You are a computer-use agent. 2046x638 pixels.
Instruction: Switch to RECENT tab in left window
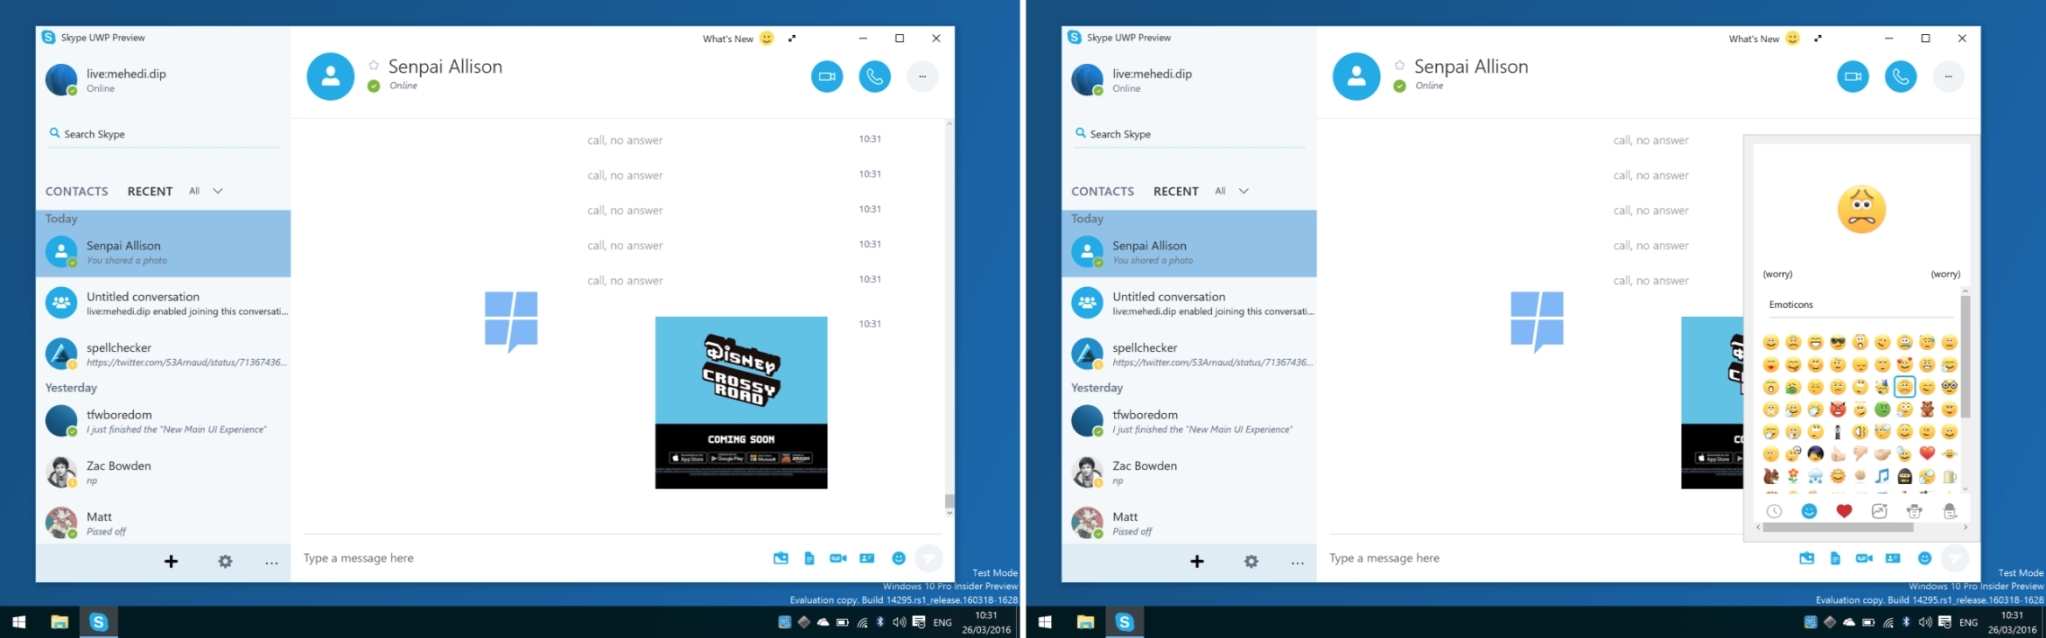pos(150,191)
